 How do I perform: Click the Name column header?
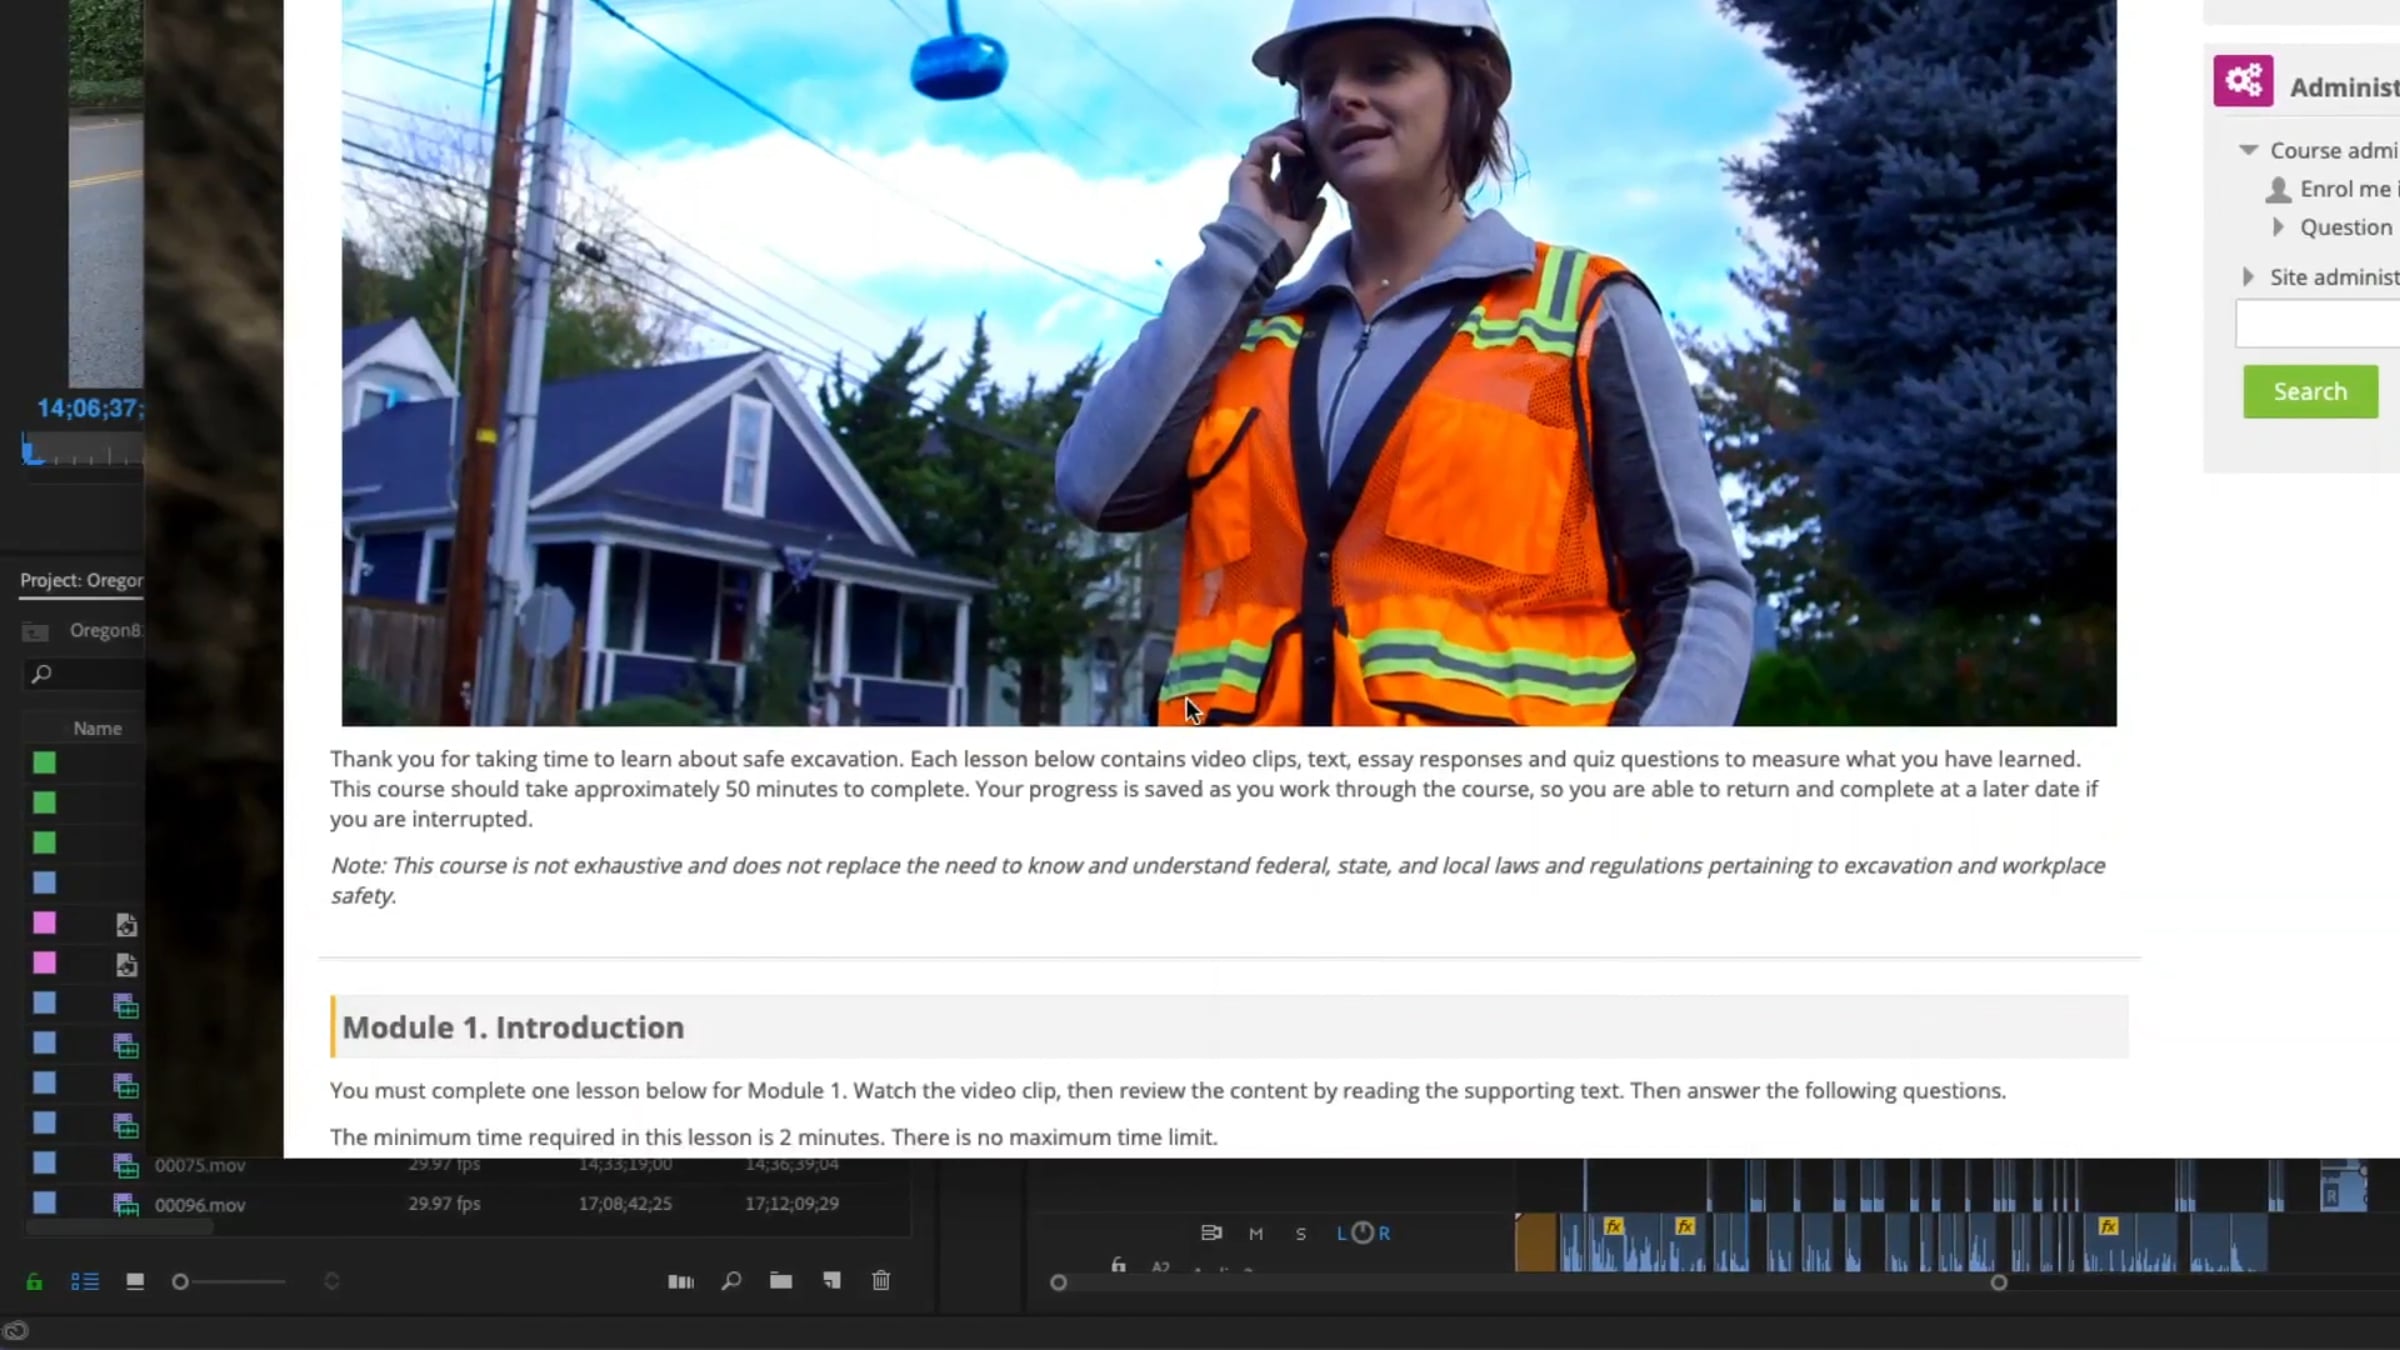tap(97, 729)
